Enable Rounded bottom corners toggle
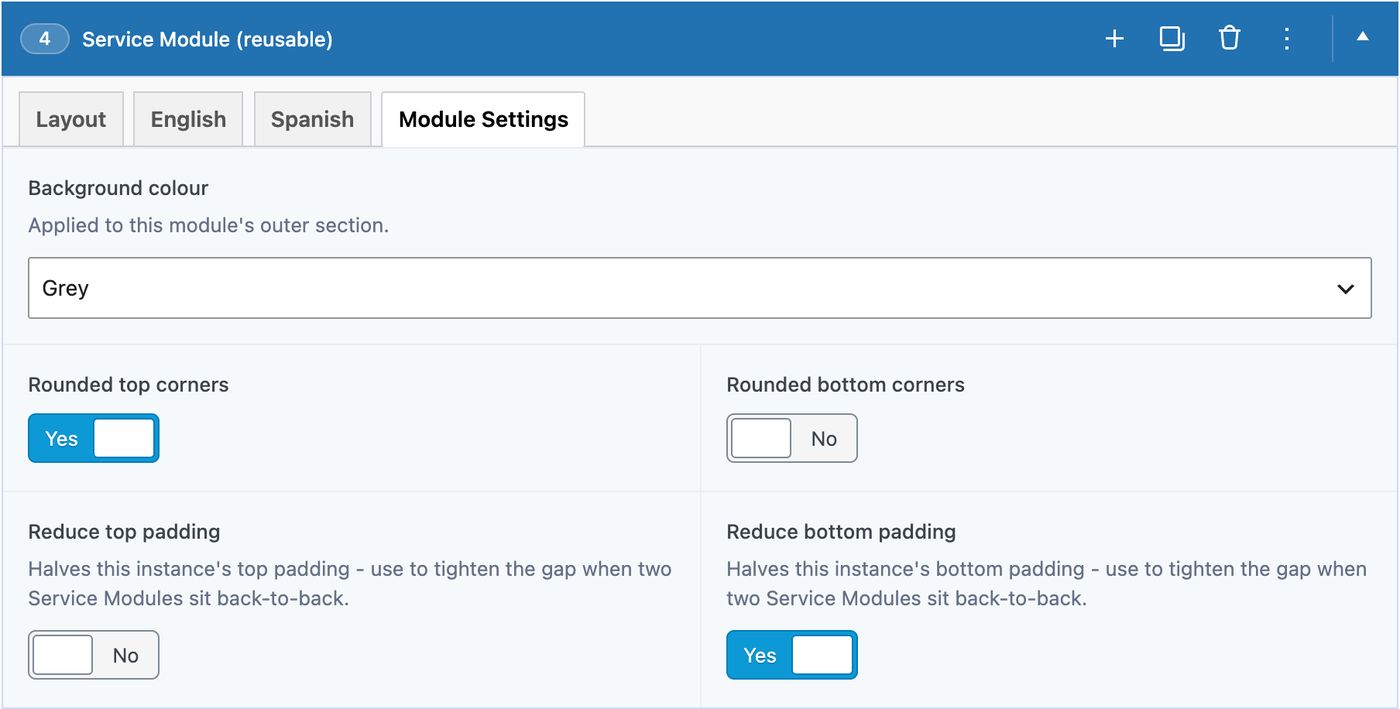The image size is (1400, 709). coord(792,438)
